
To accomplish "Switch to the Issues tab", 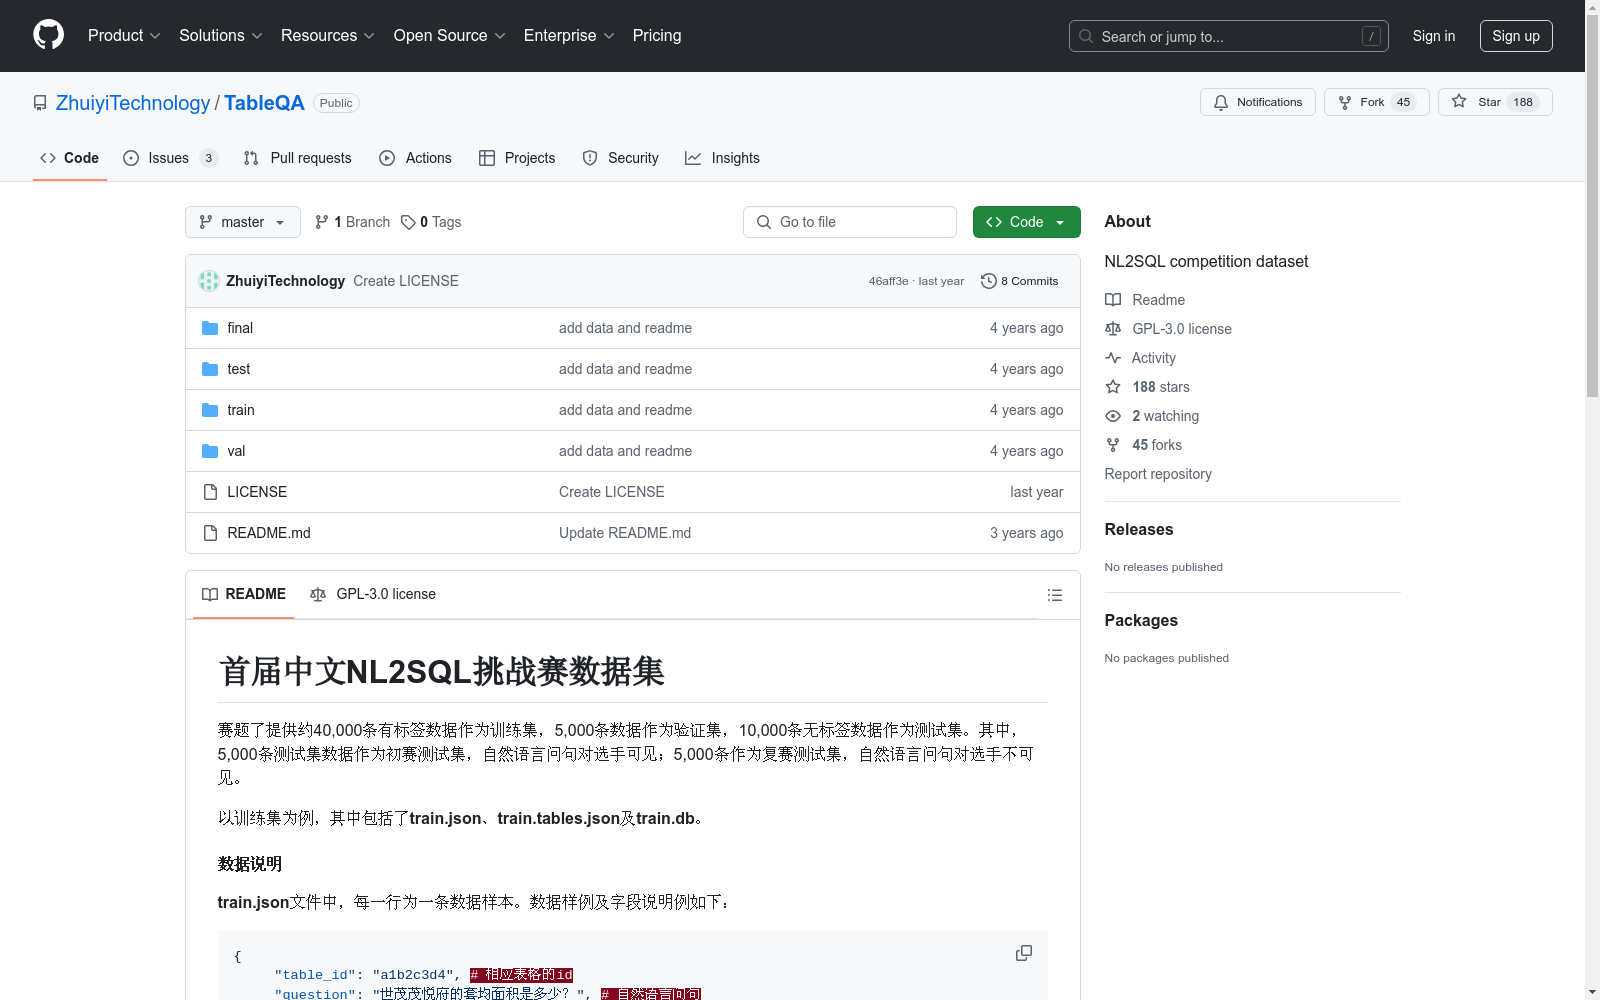I will tap(170, 158).
